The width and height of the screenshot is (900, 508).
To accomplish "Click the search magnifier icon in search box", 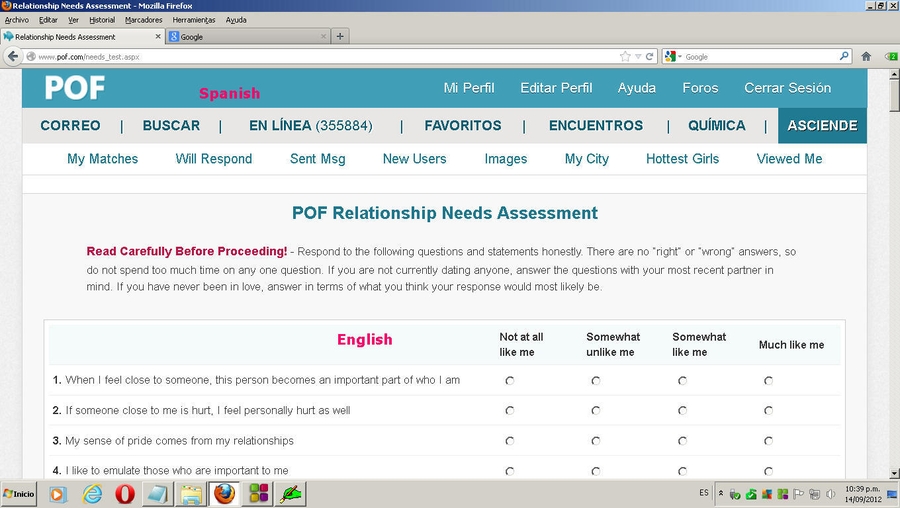I will [845, 57].
